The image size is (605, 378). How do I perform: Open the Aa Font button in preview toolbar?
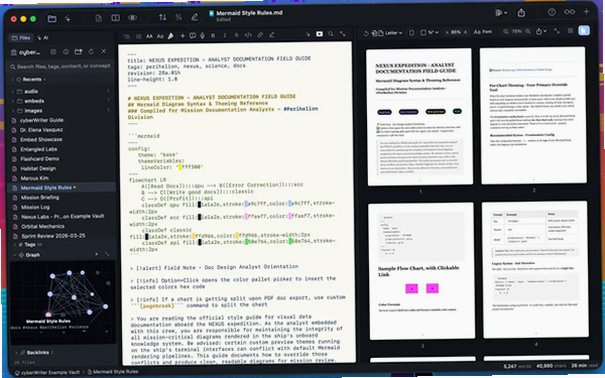483,32
